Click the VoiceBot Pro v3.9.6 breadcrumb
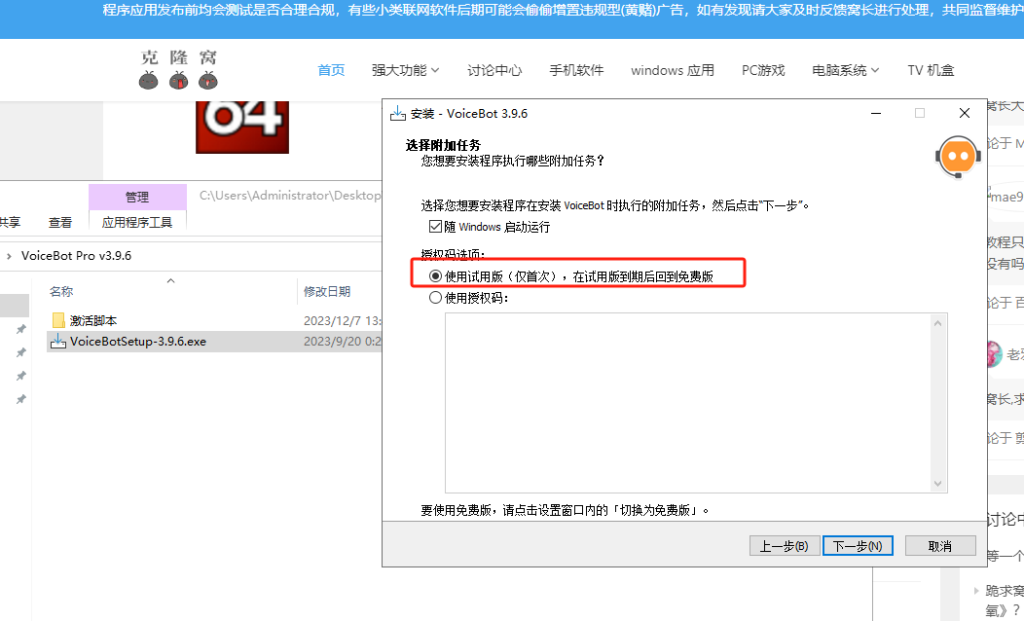 (x=76, y=256)
